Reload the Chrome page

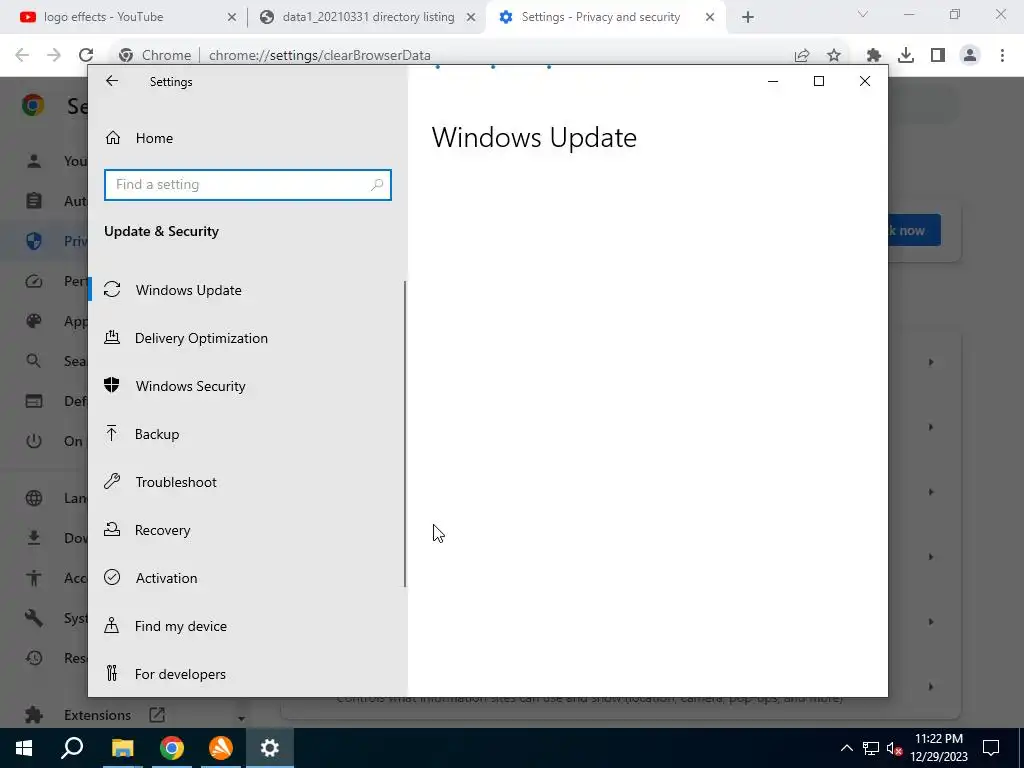(x=86, y=55)
